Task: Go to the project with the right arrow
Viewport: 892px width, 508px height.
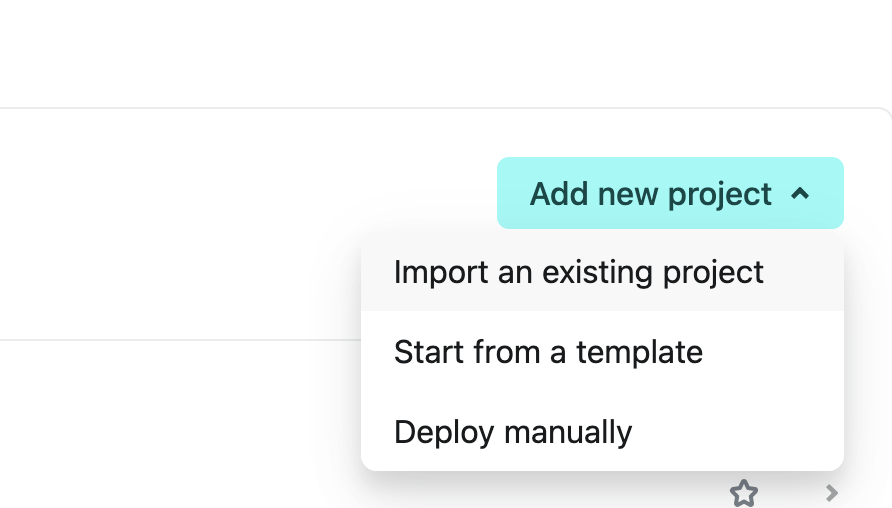Action: pyautogui.click(x=832, y=493)
